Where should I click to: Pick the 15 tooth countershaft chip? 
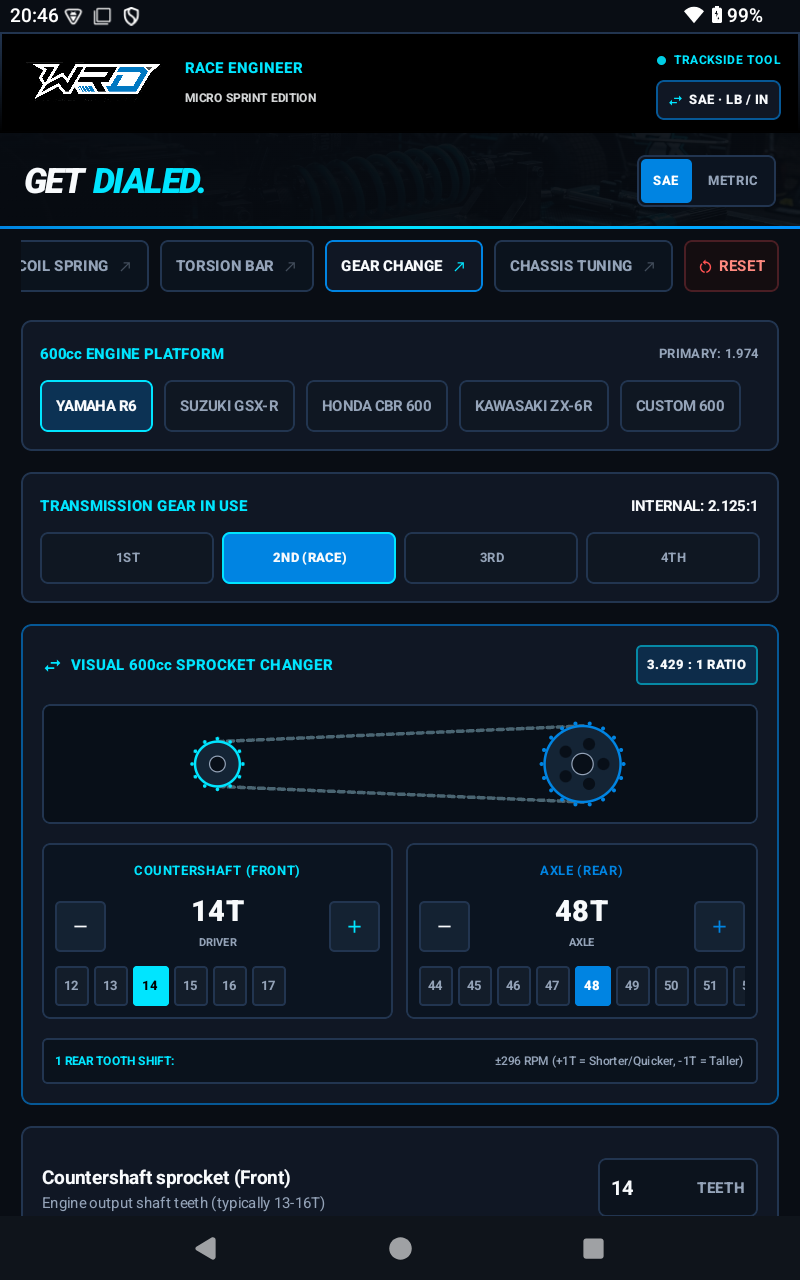[190, 986]
